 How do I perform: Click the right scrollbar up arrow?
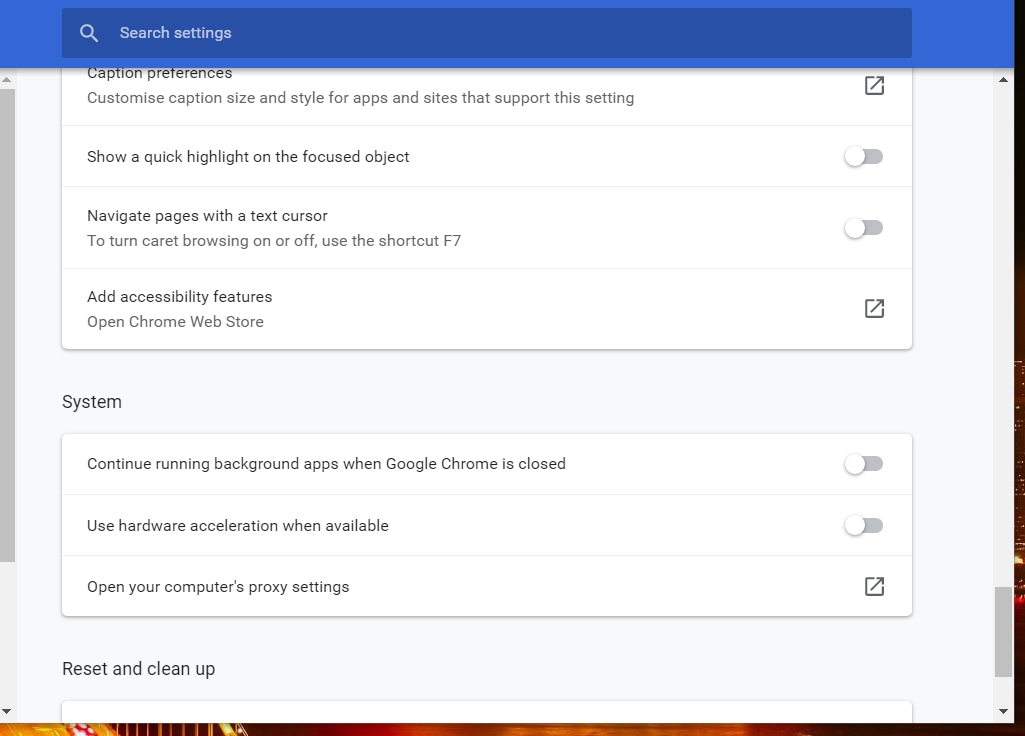pyautogui.click(x=1004, y=79)
